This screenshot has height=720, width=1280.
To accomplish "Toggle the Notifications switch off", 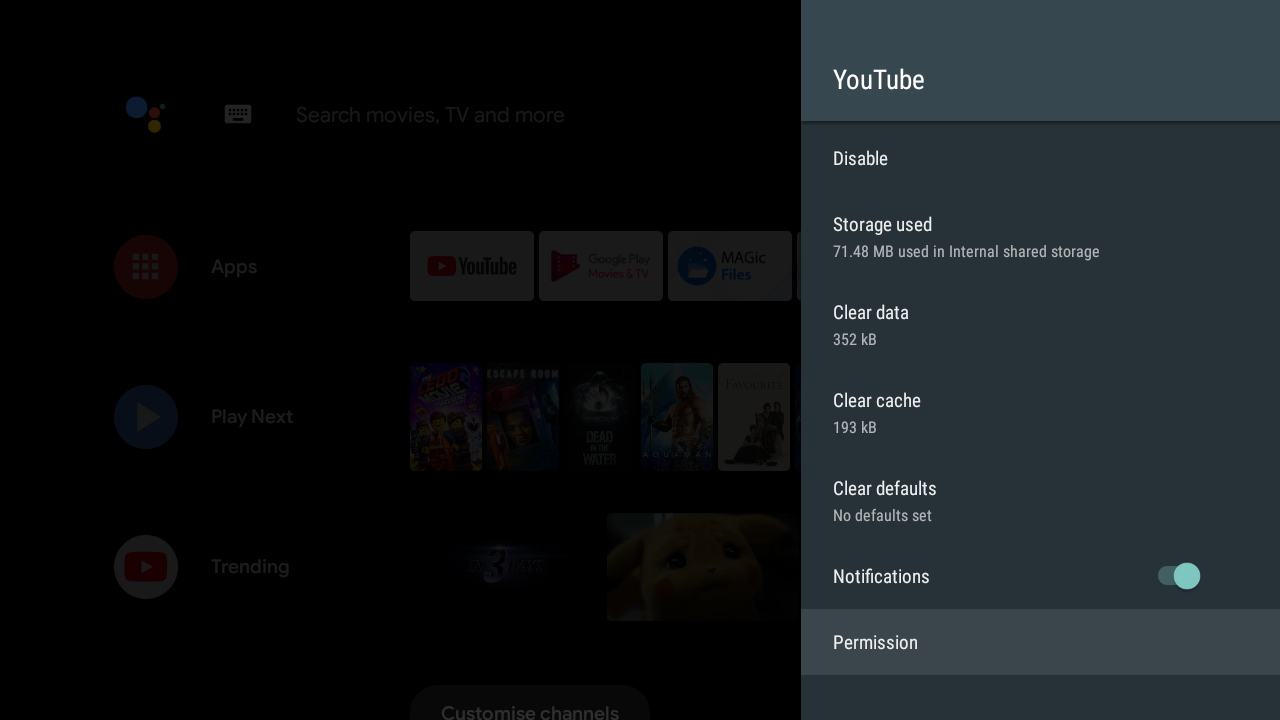I will (x=1179, y=576).
